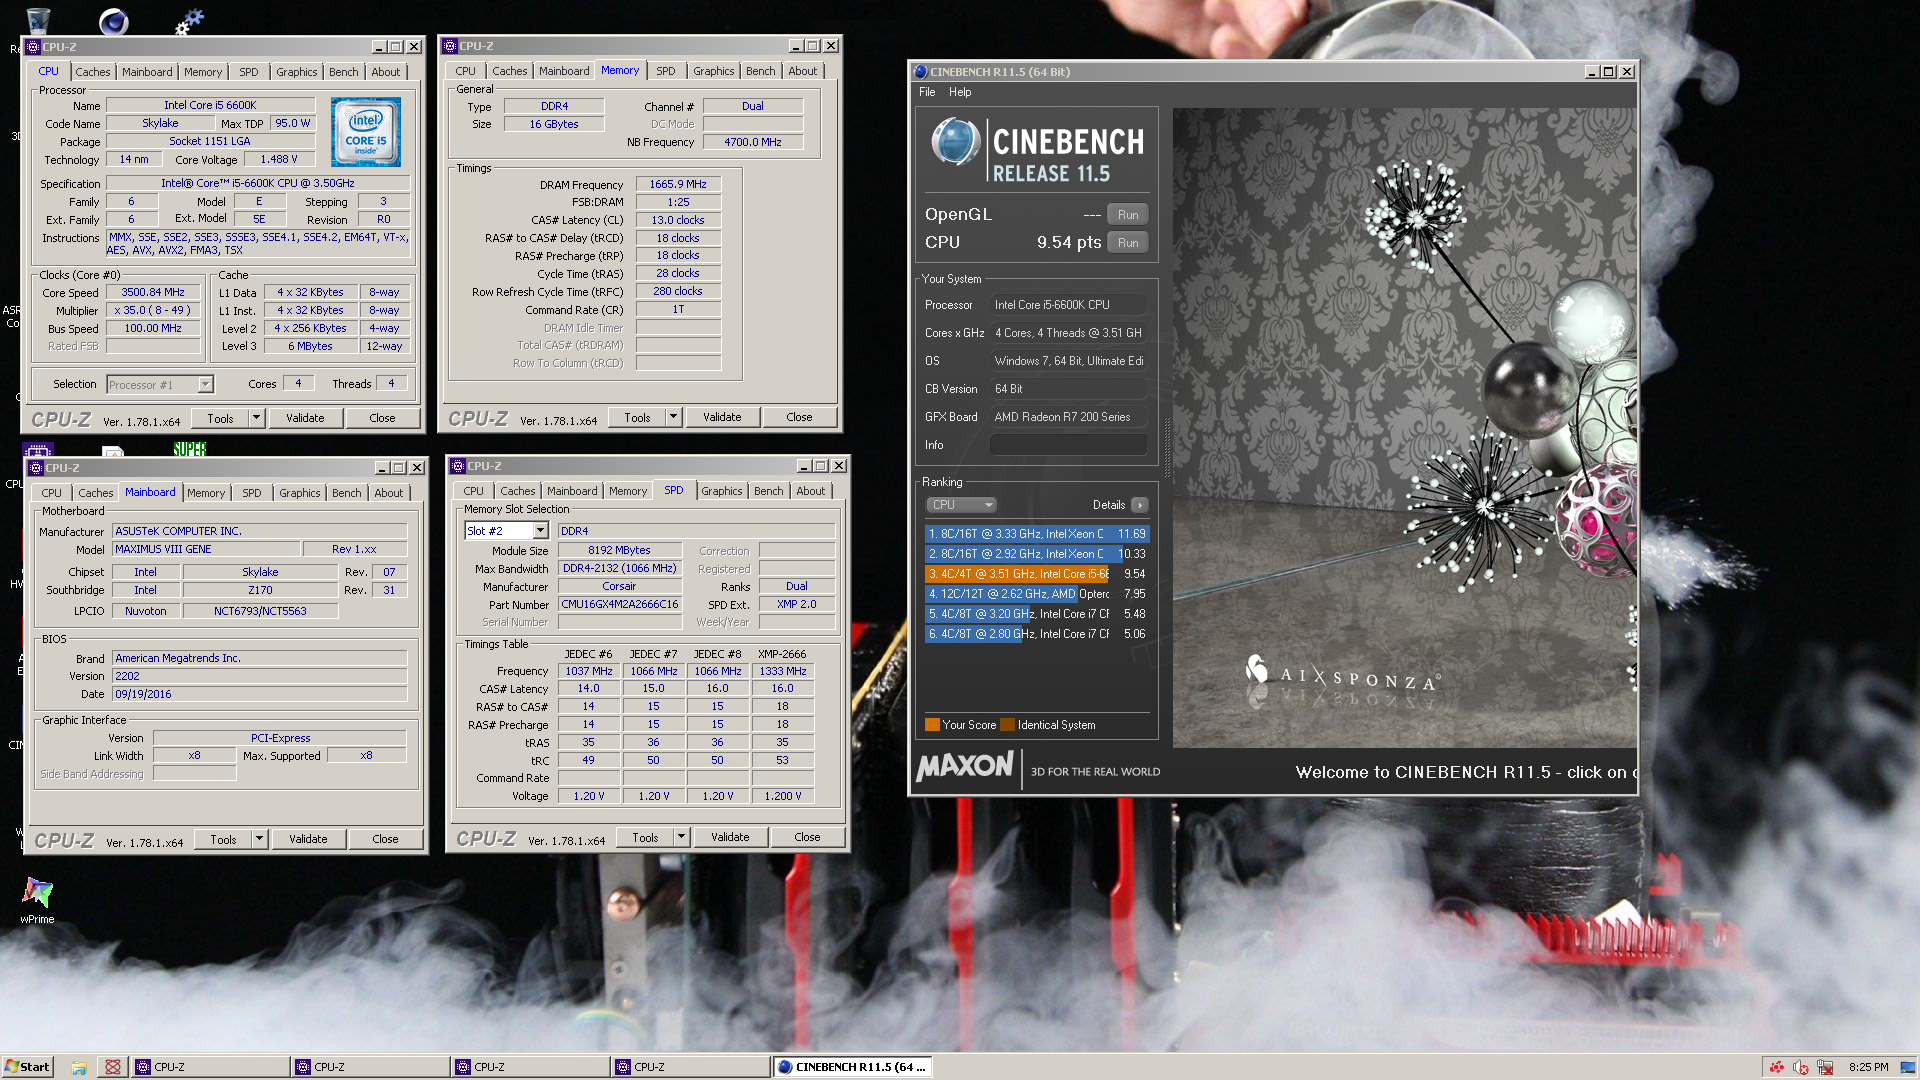
Task: Click the Part Number field CMU16GX4M2A2666C16
Action: pos(620,605)
